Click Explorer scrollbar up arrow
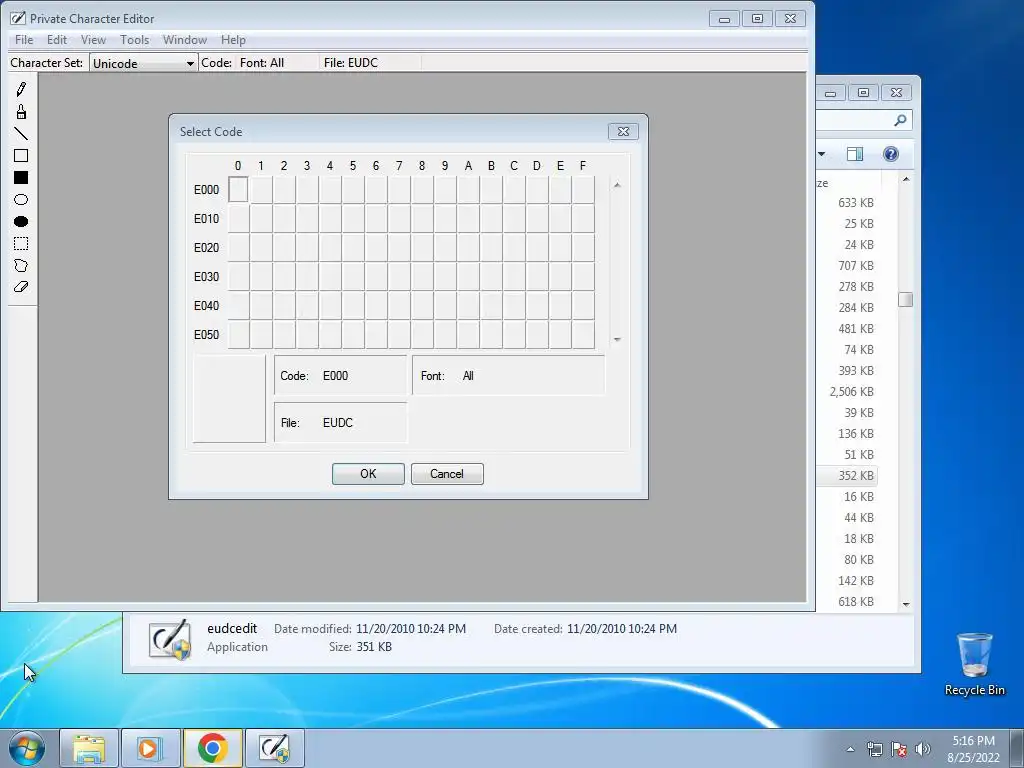Viewport: 1024px width, 768px height. pos(906,179)
